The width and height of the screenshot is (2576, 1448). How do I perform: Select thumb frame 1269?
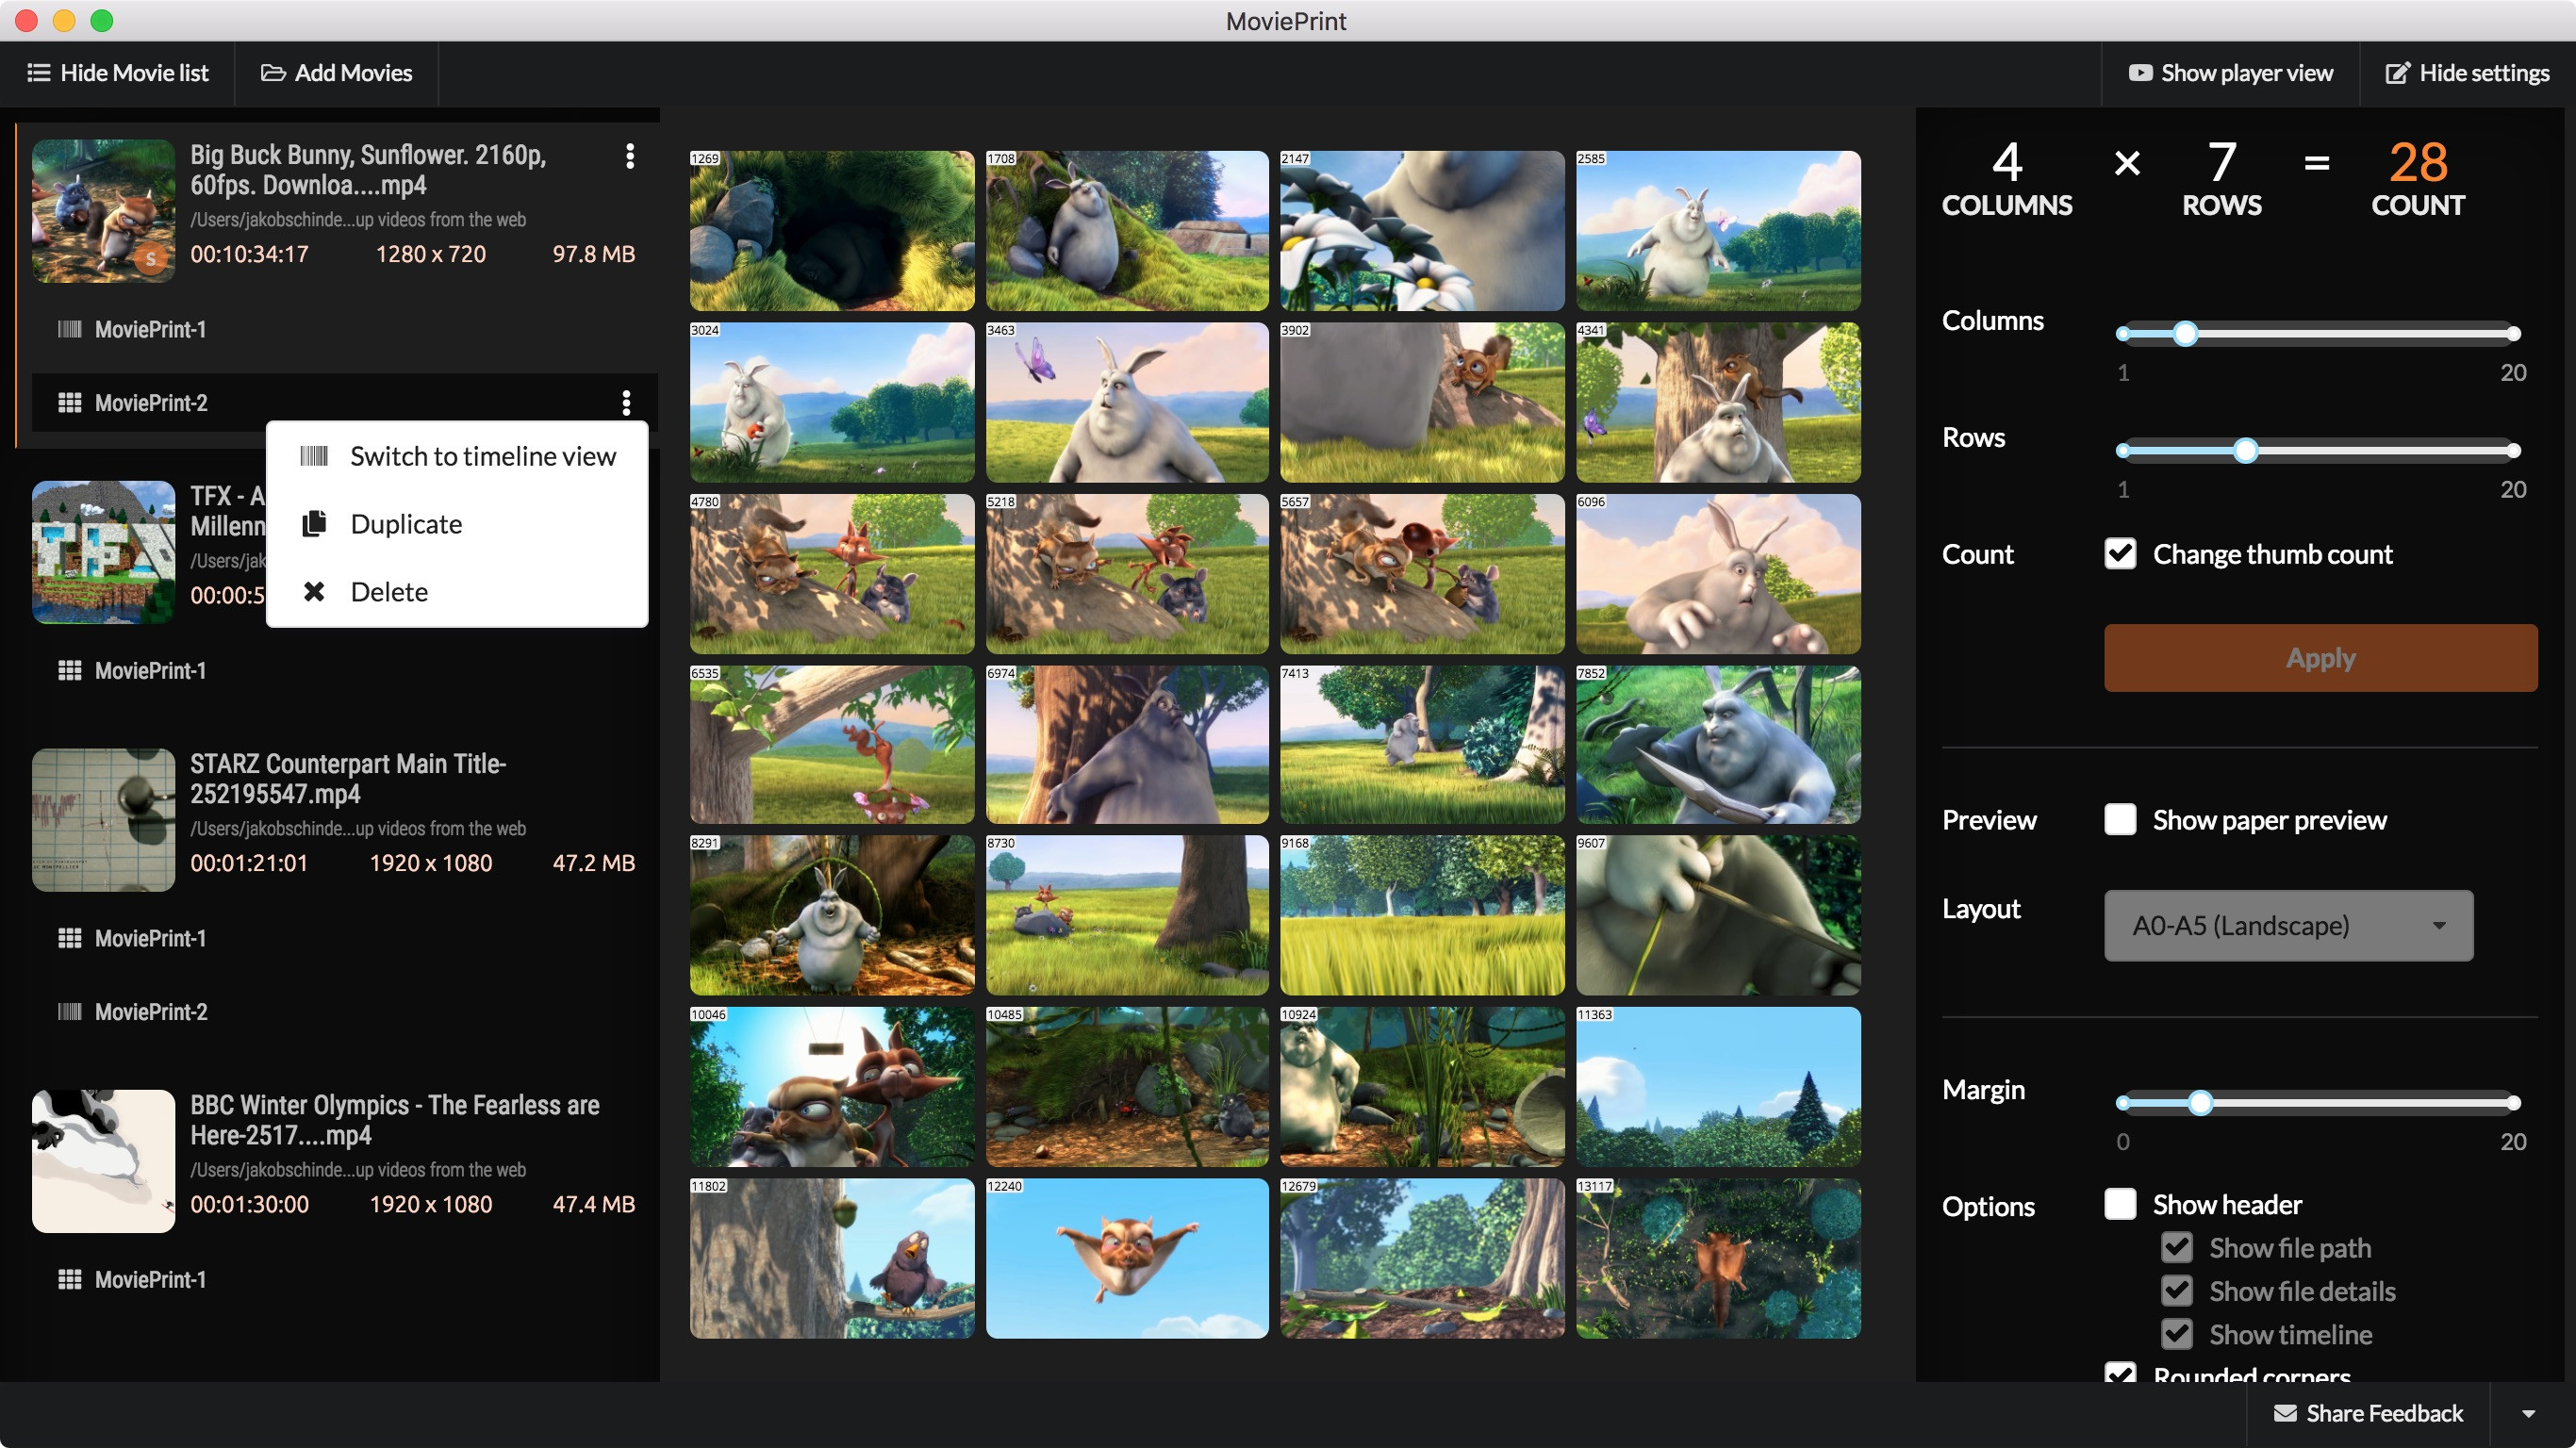pyautogui.click(x=832, y=231)
